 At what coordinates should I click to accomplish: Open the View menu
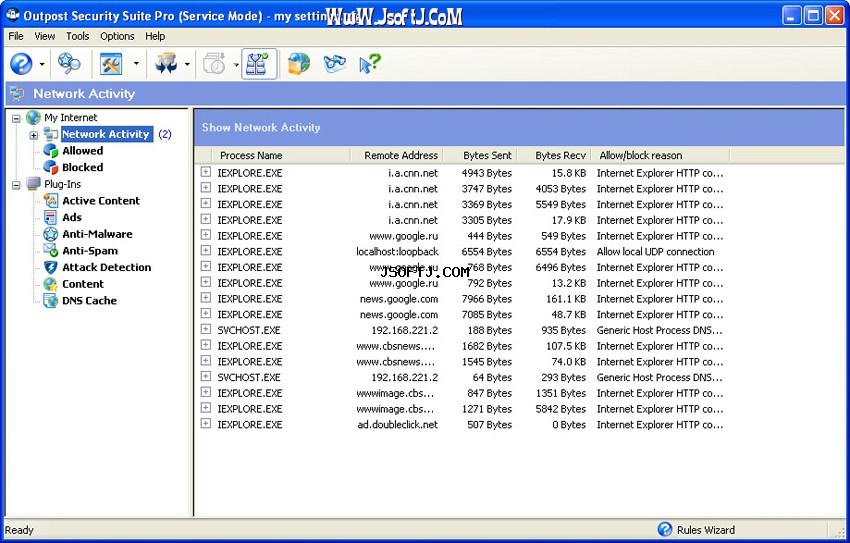(x=44, y=36)
